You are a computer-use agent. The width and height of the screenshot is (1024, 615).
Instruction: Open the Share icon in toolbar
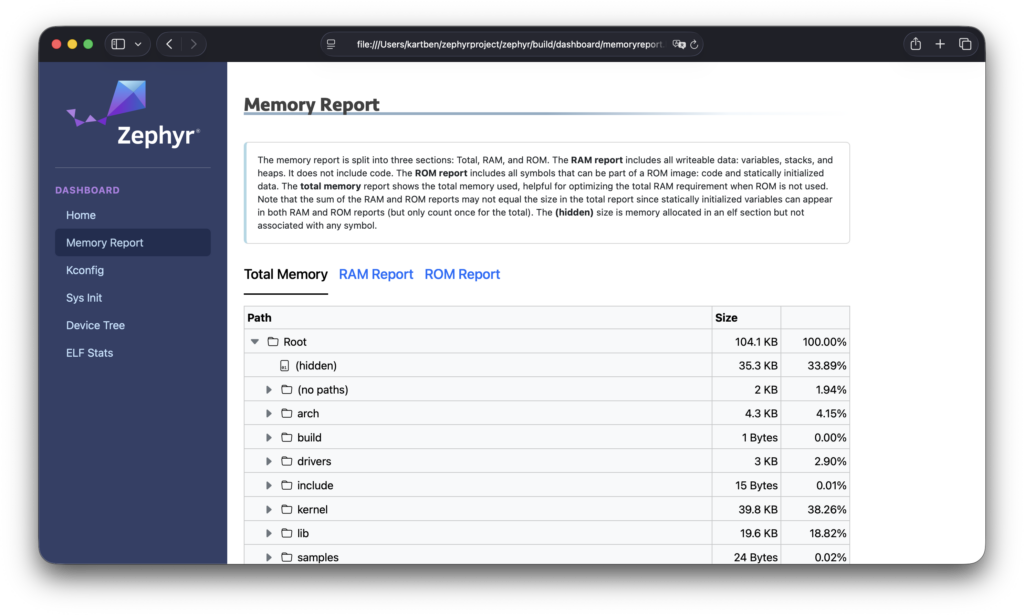tap(915, 44)
